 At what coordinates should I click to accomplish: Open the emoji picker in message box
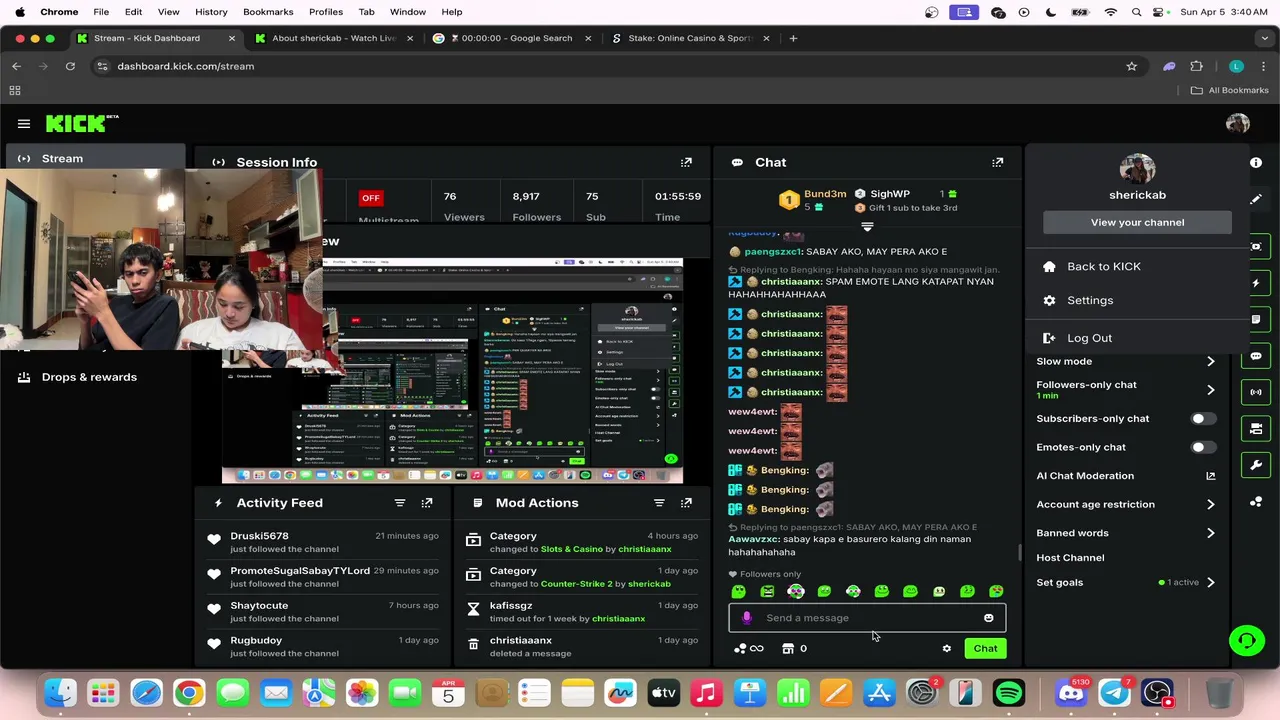click(989, 618)
